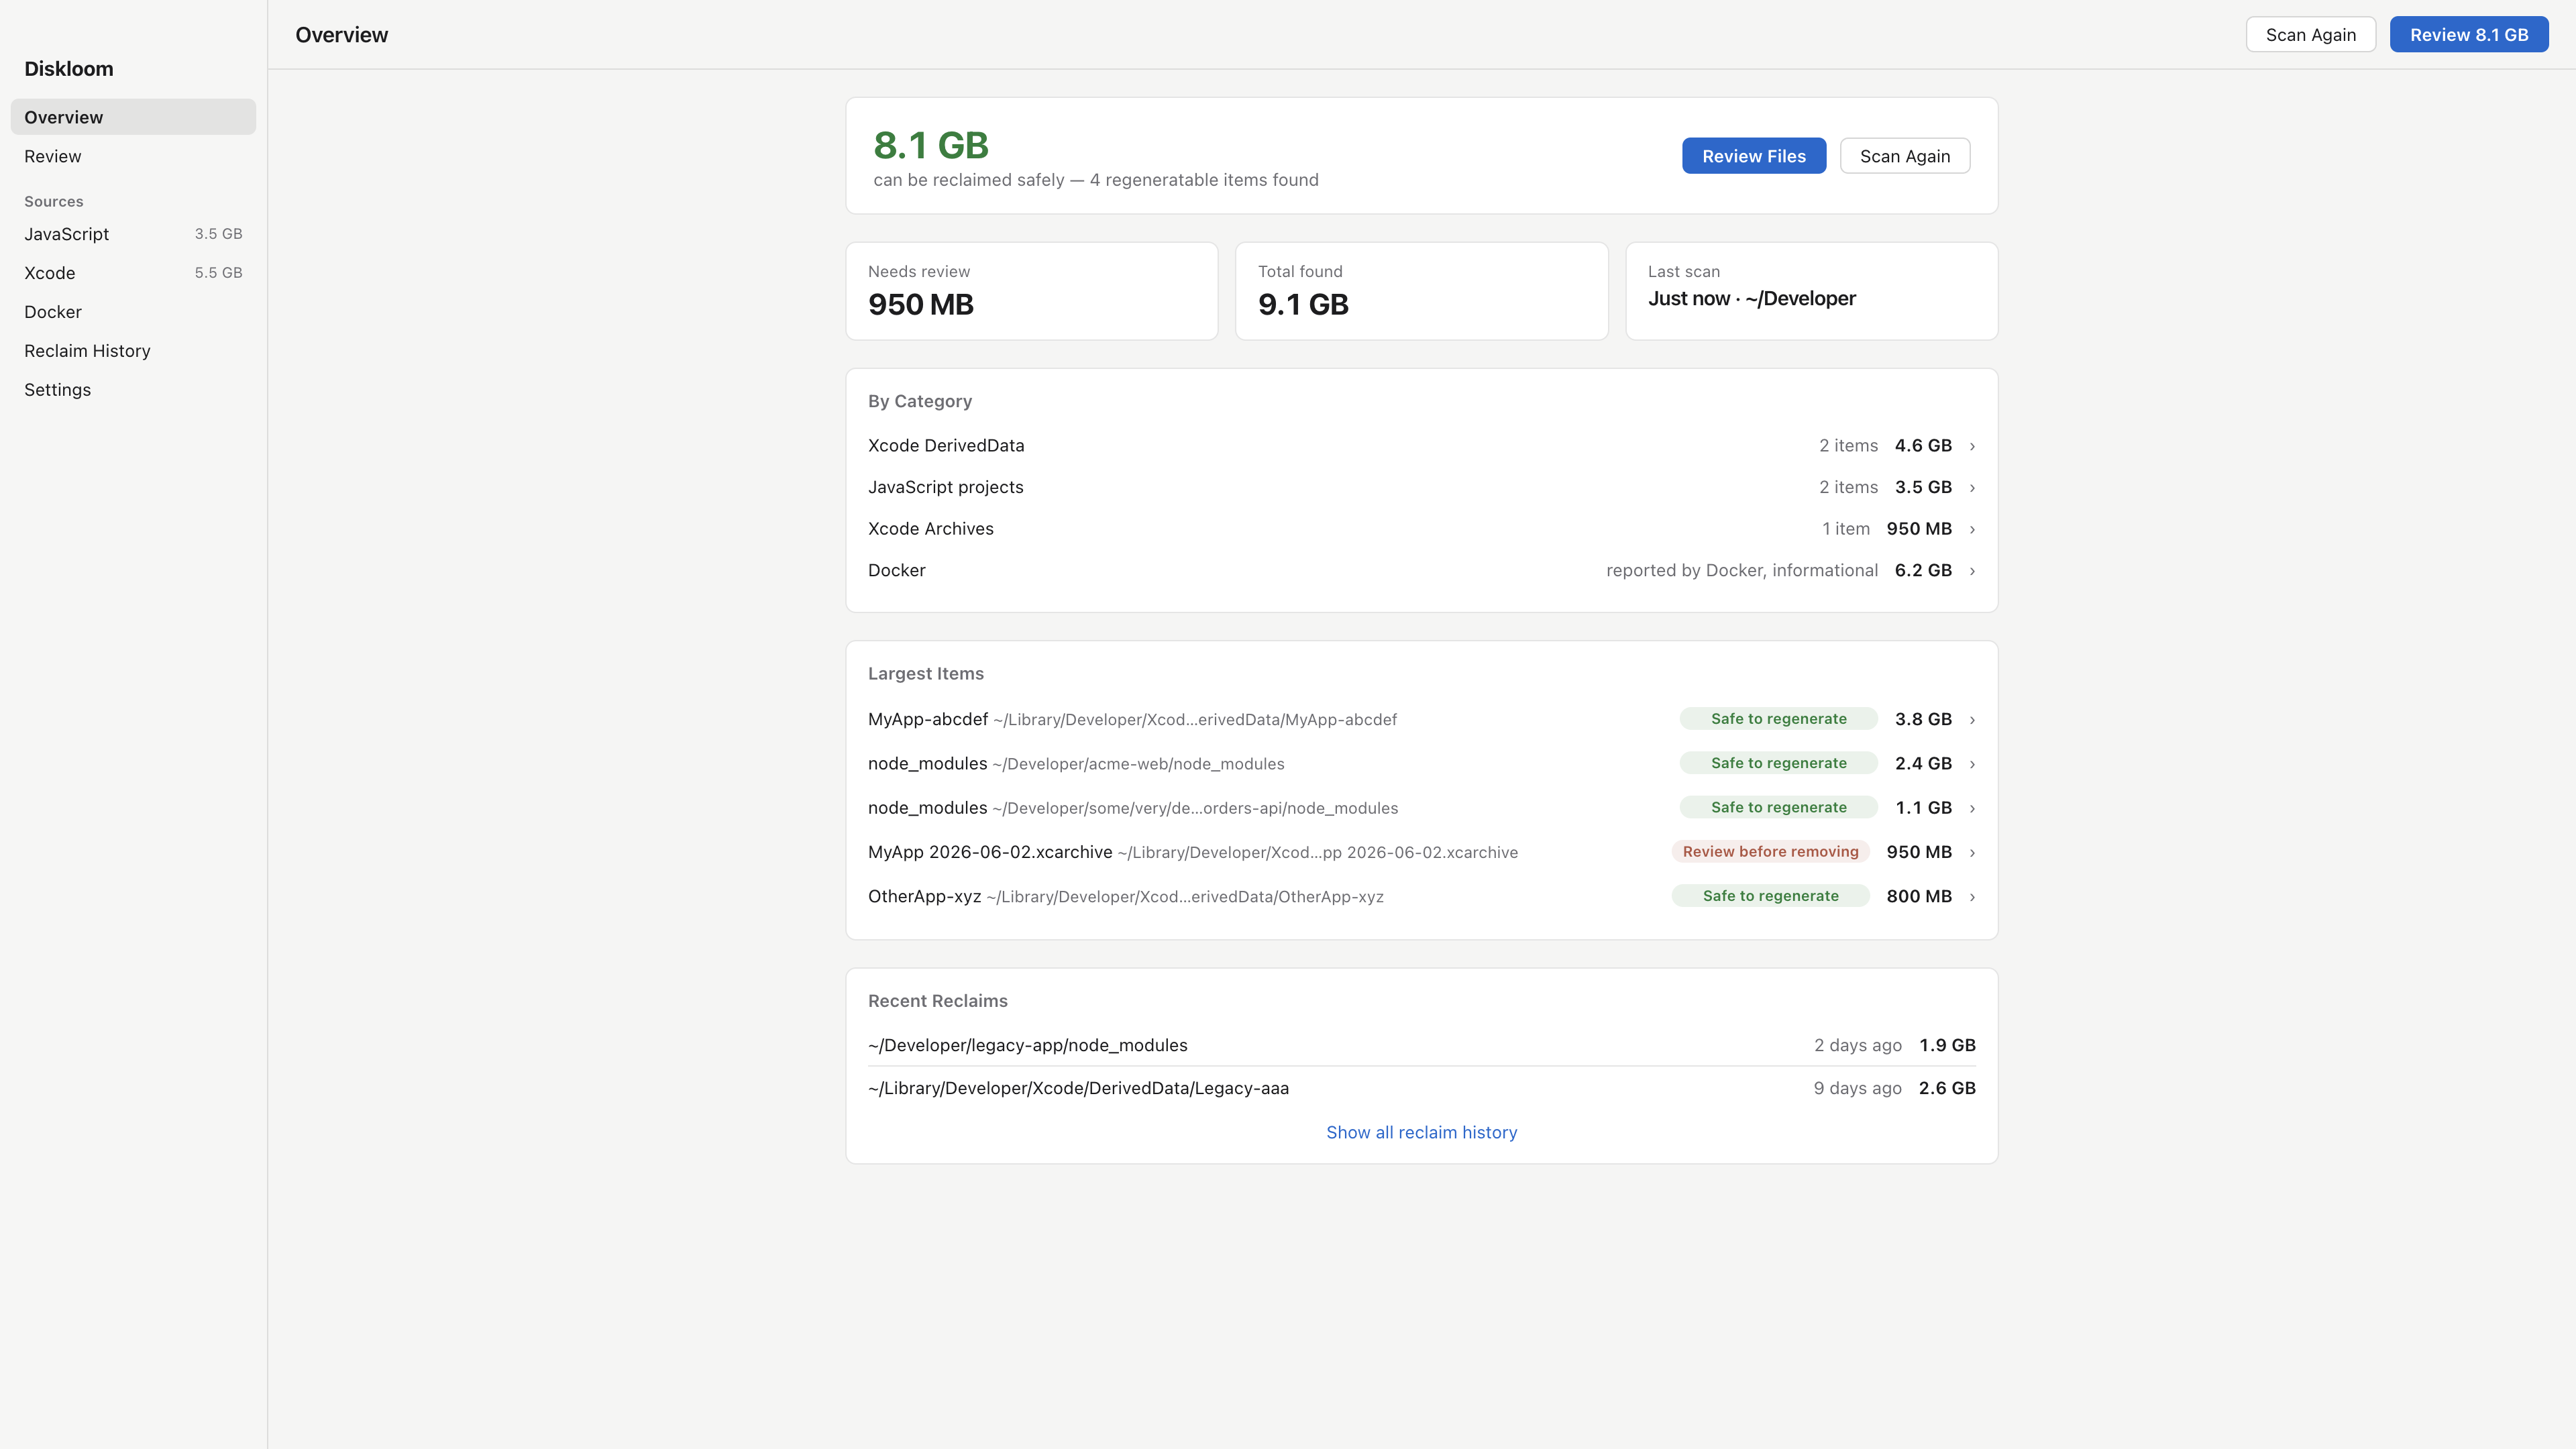Click the Last scan ~/Developer card

1811,291
